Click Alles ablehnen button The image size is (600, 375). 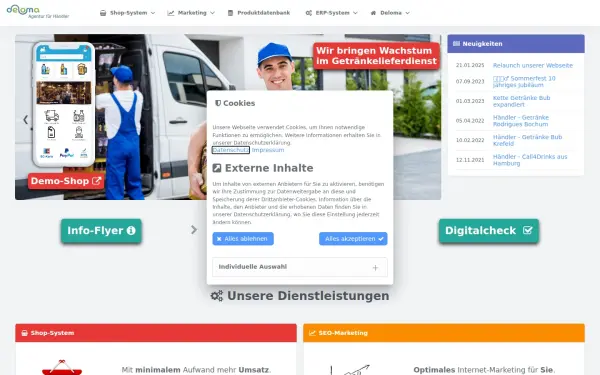click(x=243, y=239)
